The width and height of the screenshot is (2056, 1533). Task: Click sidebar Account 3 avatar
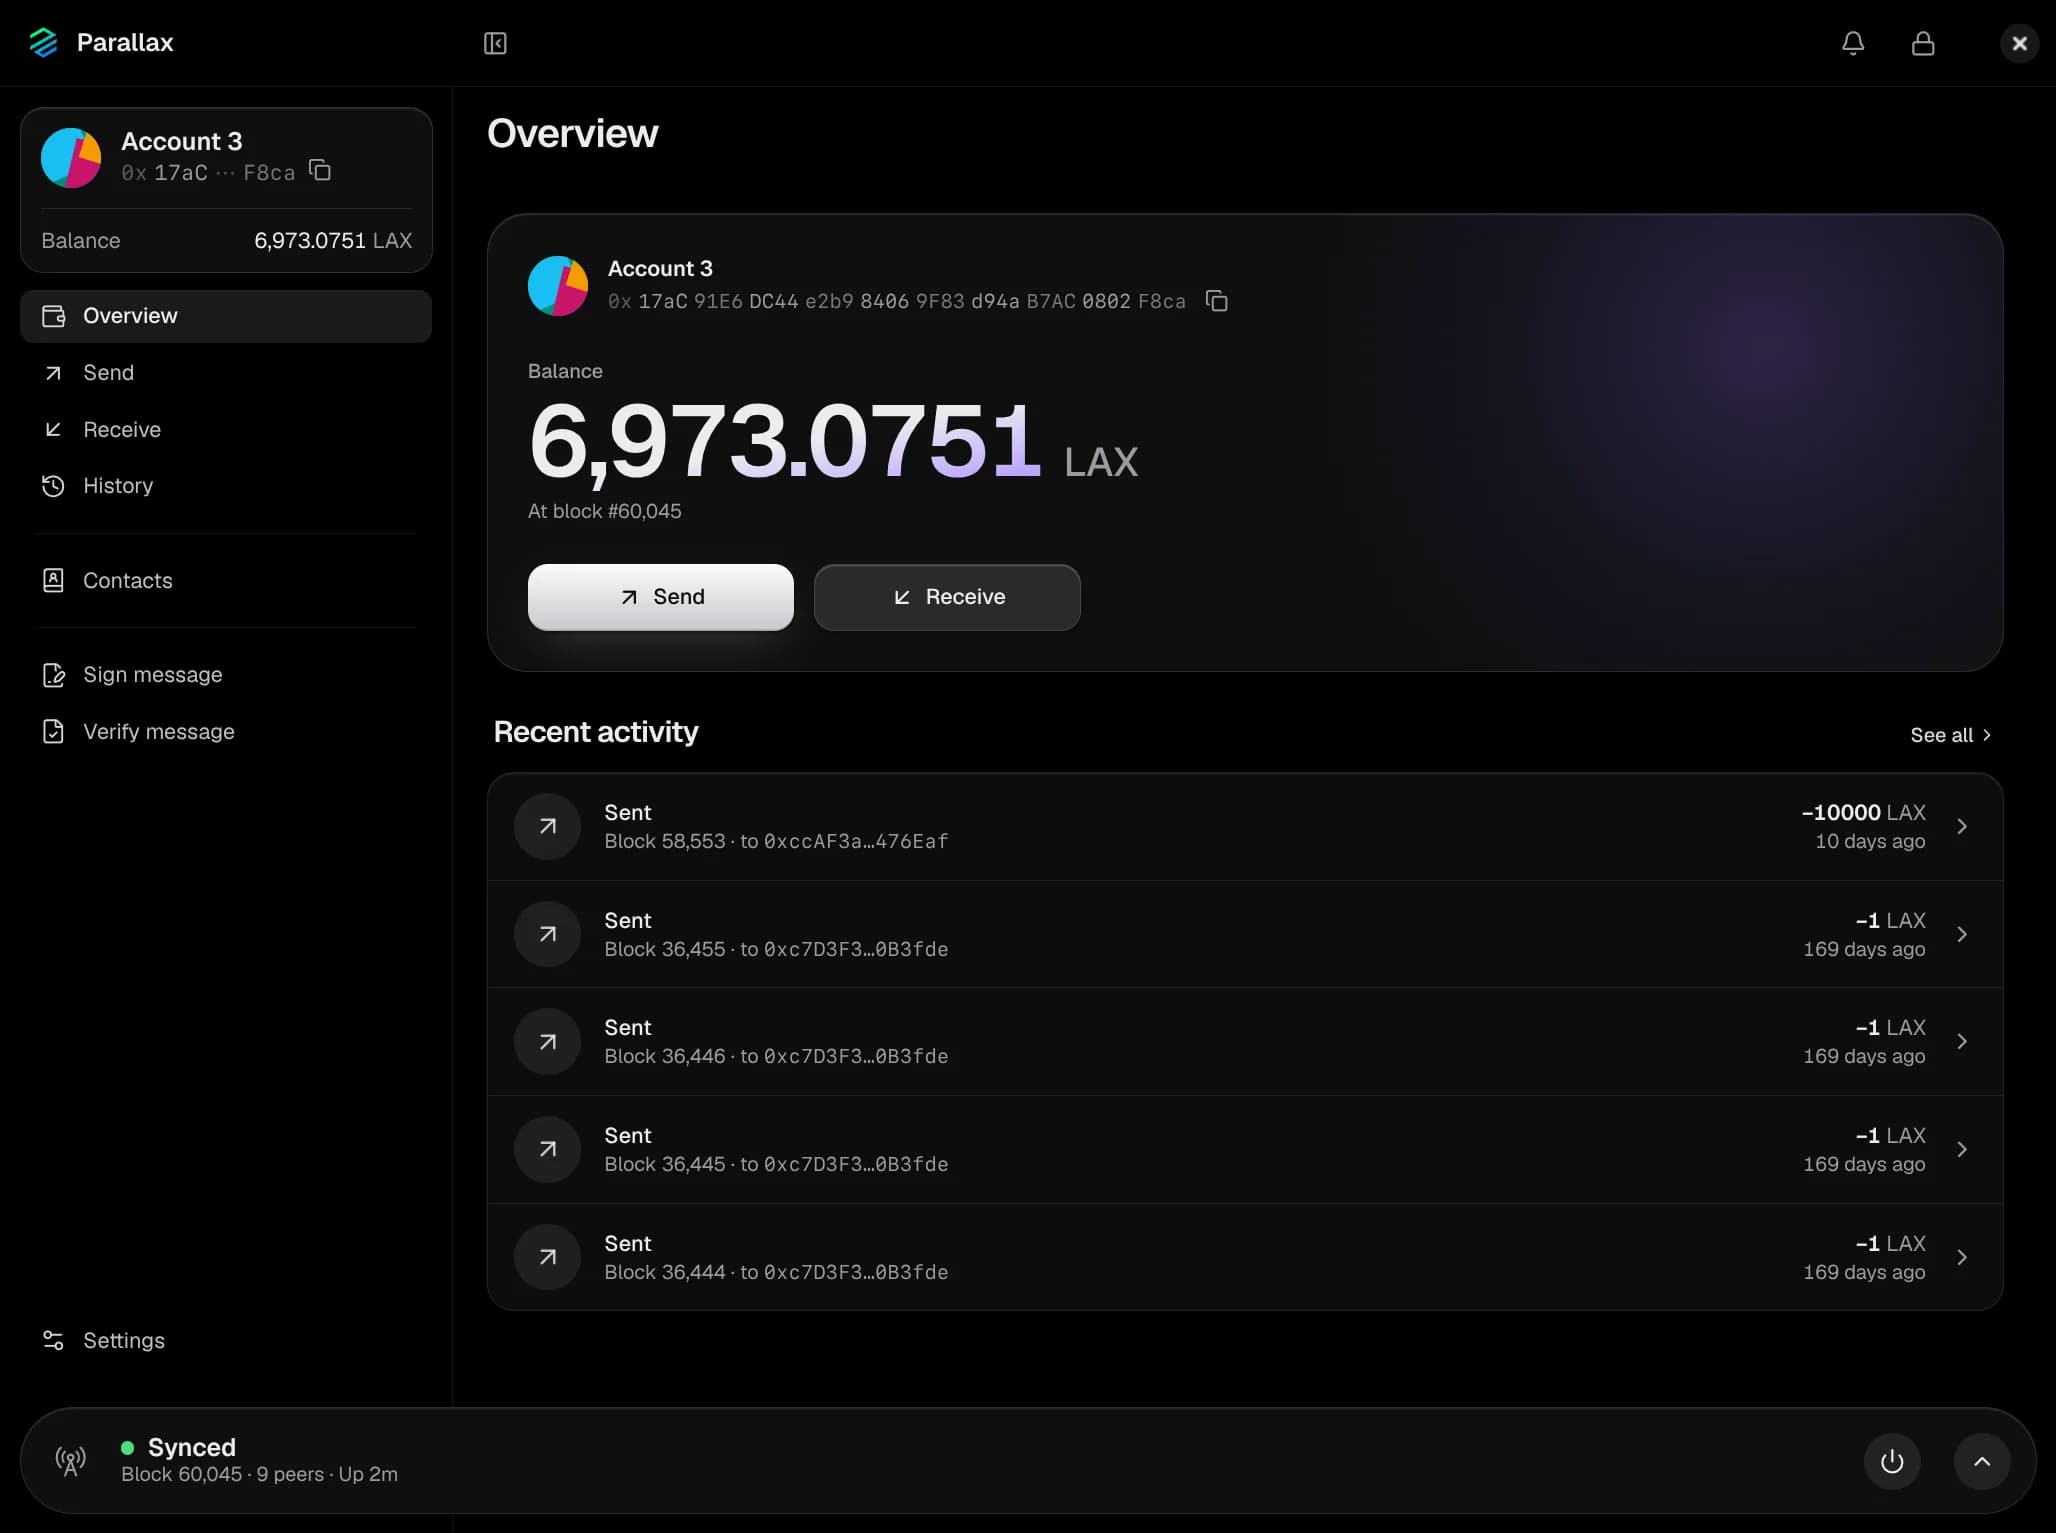[x=71, y=157]
